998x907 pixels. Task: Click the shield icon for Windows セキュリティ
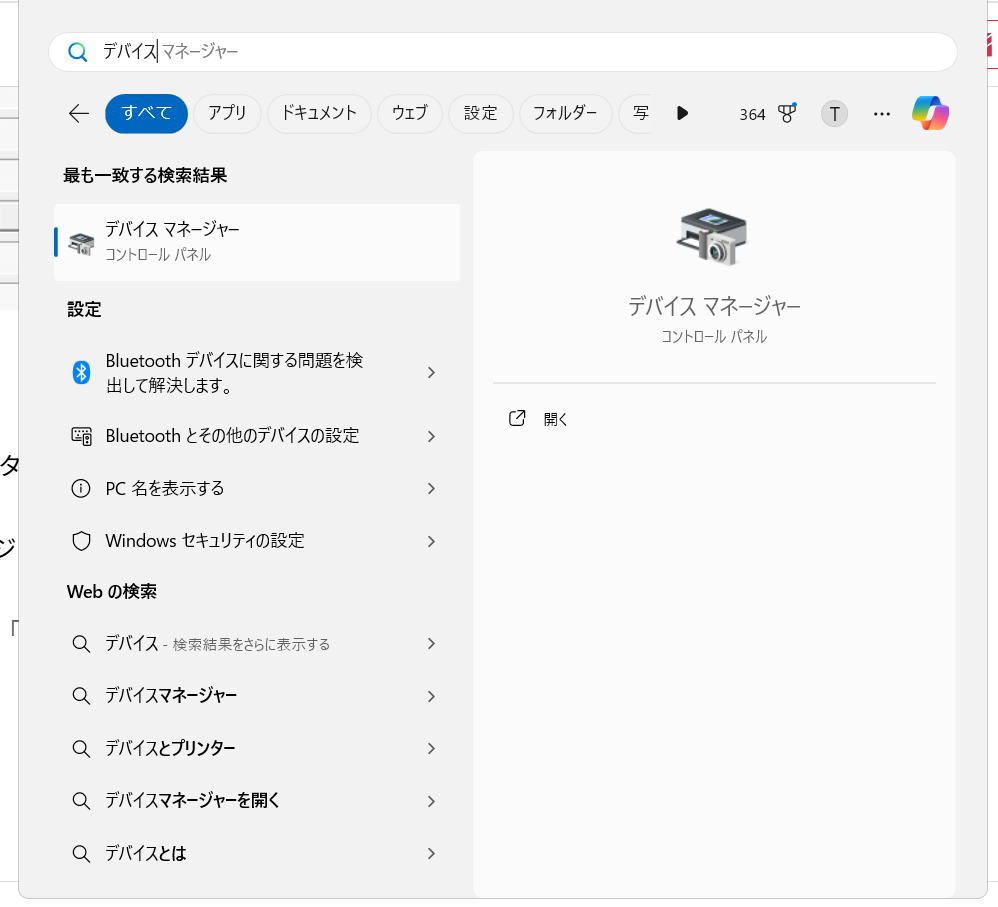click(x=81, y=541)
